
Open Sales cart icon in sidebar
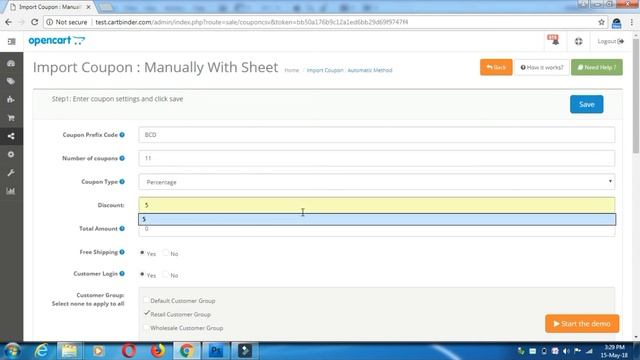[x=11, y=118]
